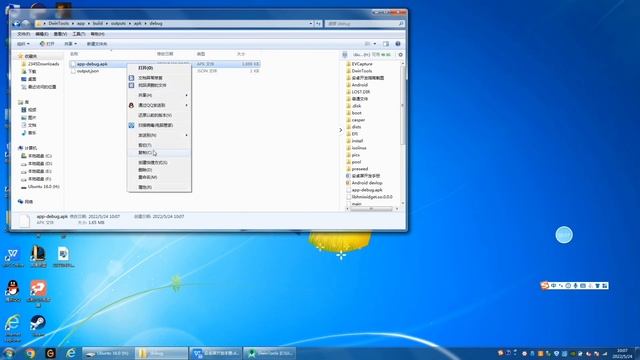Open Chrome from the taskbar
The height and width of the screenshot is (360, 640).
click(x=31, y=353)
